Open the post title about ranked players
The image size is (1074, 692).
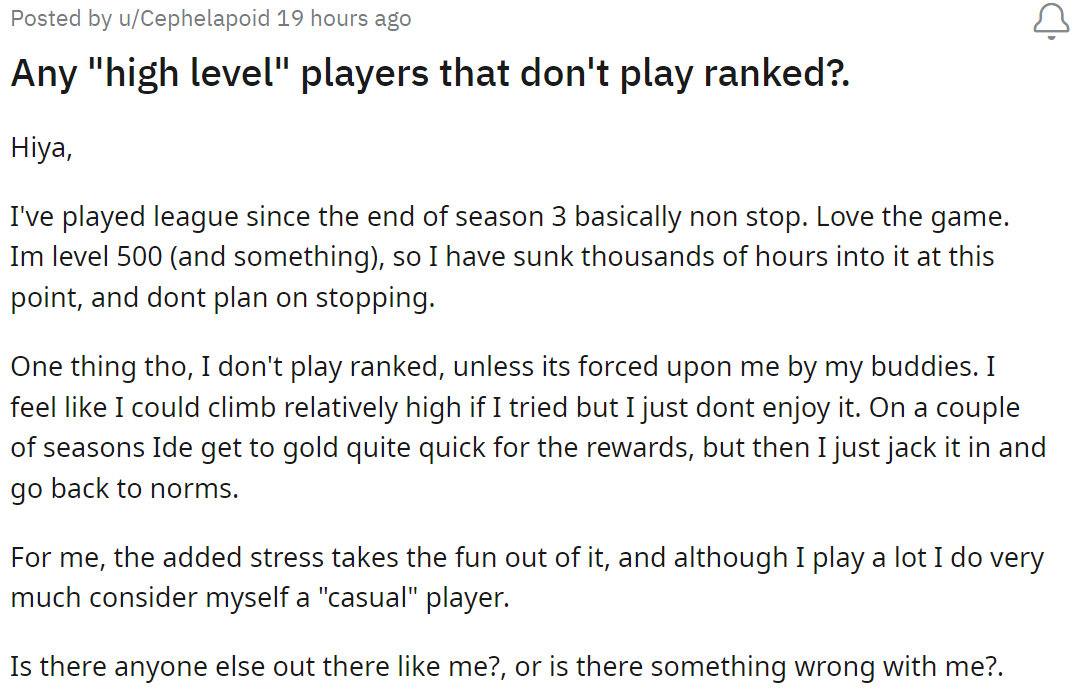tap(430, 74)
